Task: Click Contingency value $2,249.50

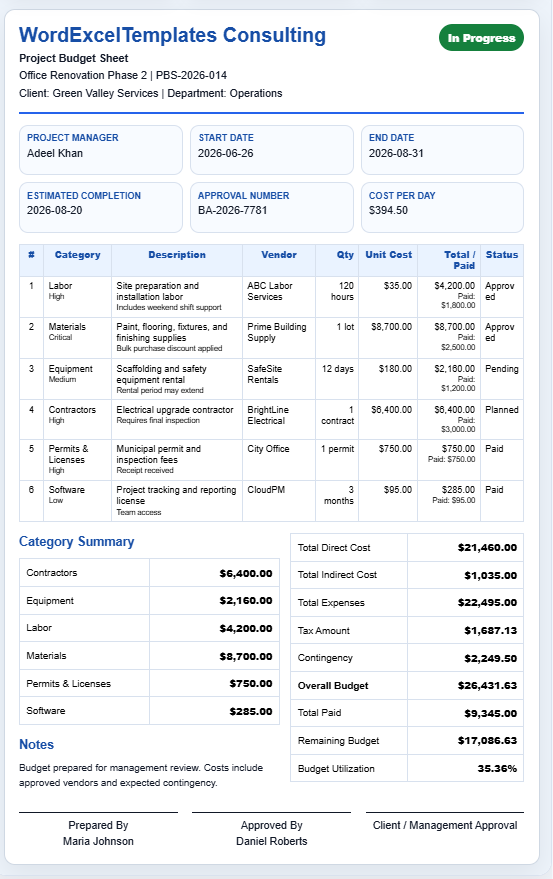Action: click(x=491, y=659)
